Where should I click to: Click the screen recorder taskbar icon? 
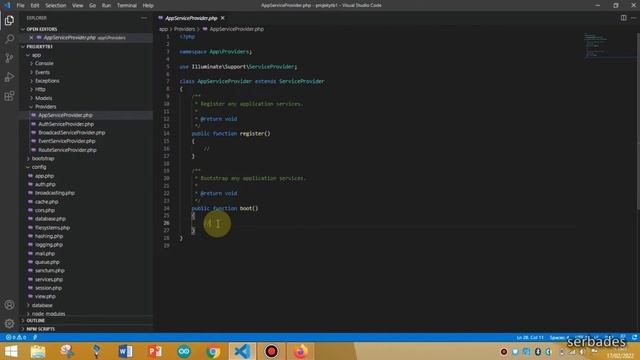pos(271,351)
